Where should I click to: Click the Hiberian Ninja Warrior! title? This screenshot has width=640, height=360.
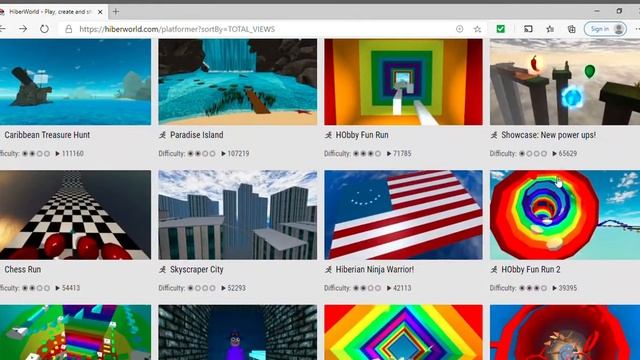click(375, 269)
